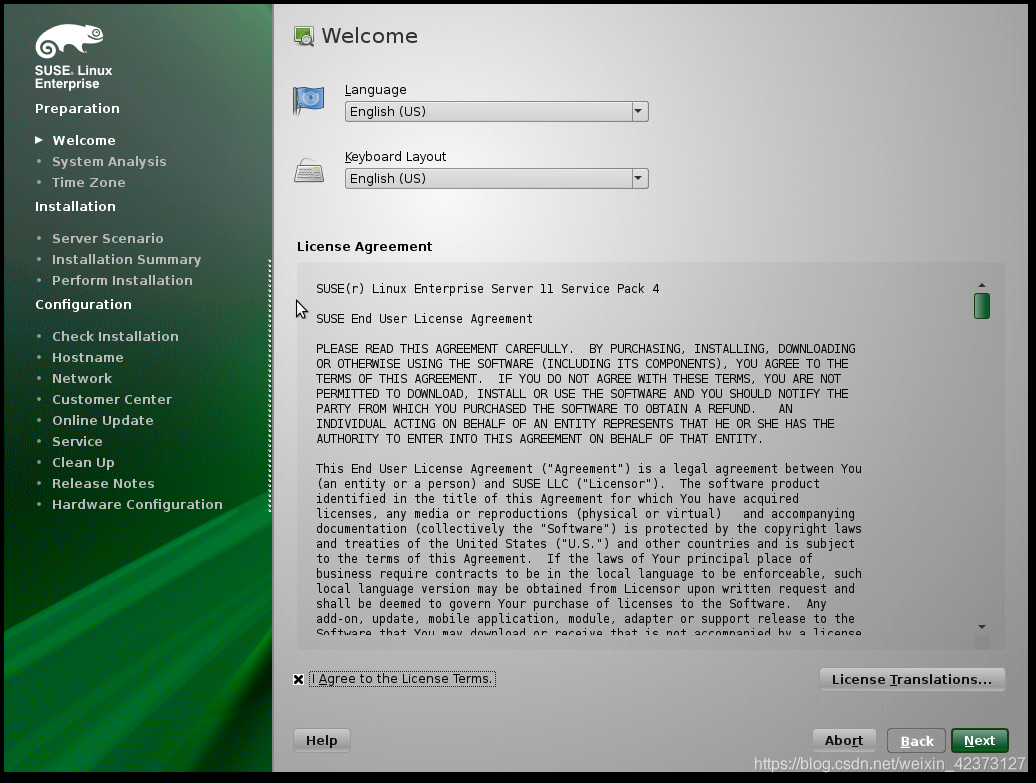Select Installation Summary in sidebar

(126, 260)
